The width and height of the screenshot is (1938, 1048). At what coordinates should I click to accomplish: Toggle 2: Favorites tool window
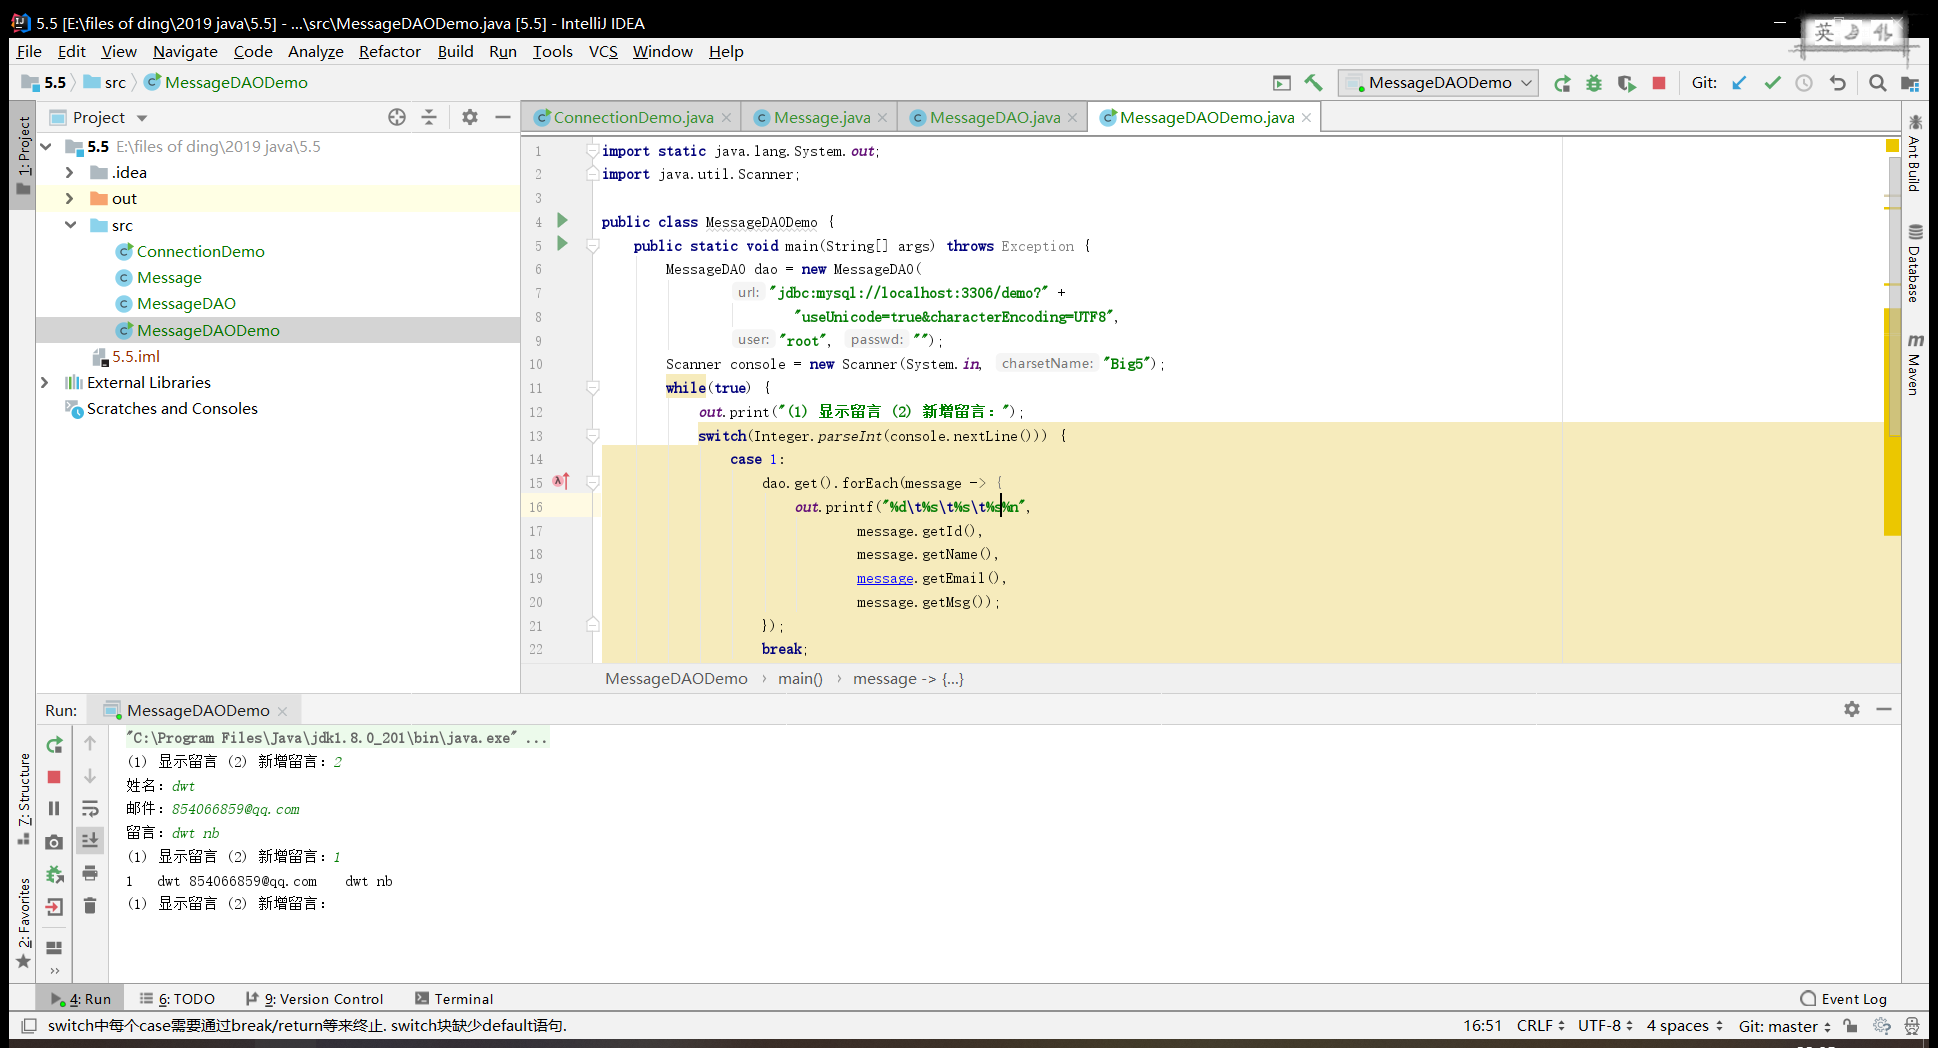tap(24, 922)
